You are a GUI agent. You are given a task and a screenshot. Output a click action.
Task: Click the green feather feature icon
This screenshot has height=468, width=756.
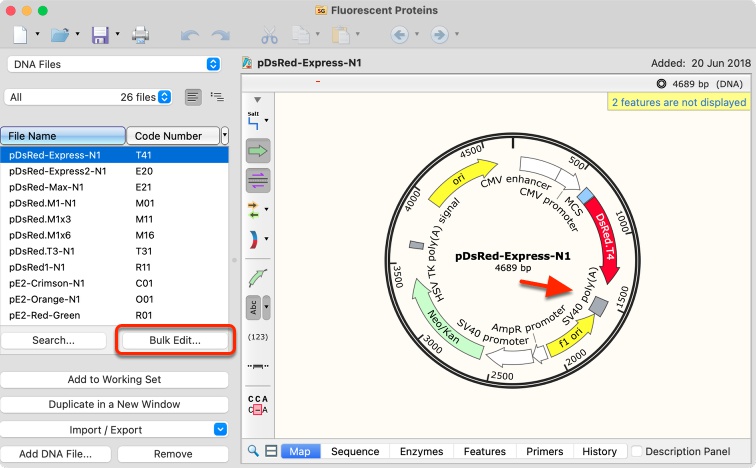point(258,278)
